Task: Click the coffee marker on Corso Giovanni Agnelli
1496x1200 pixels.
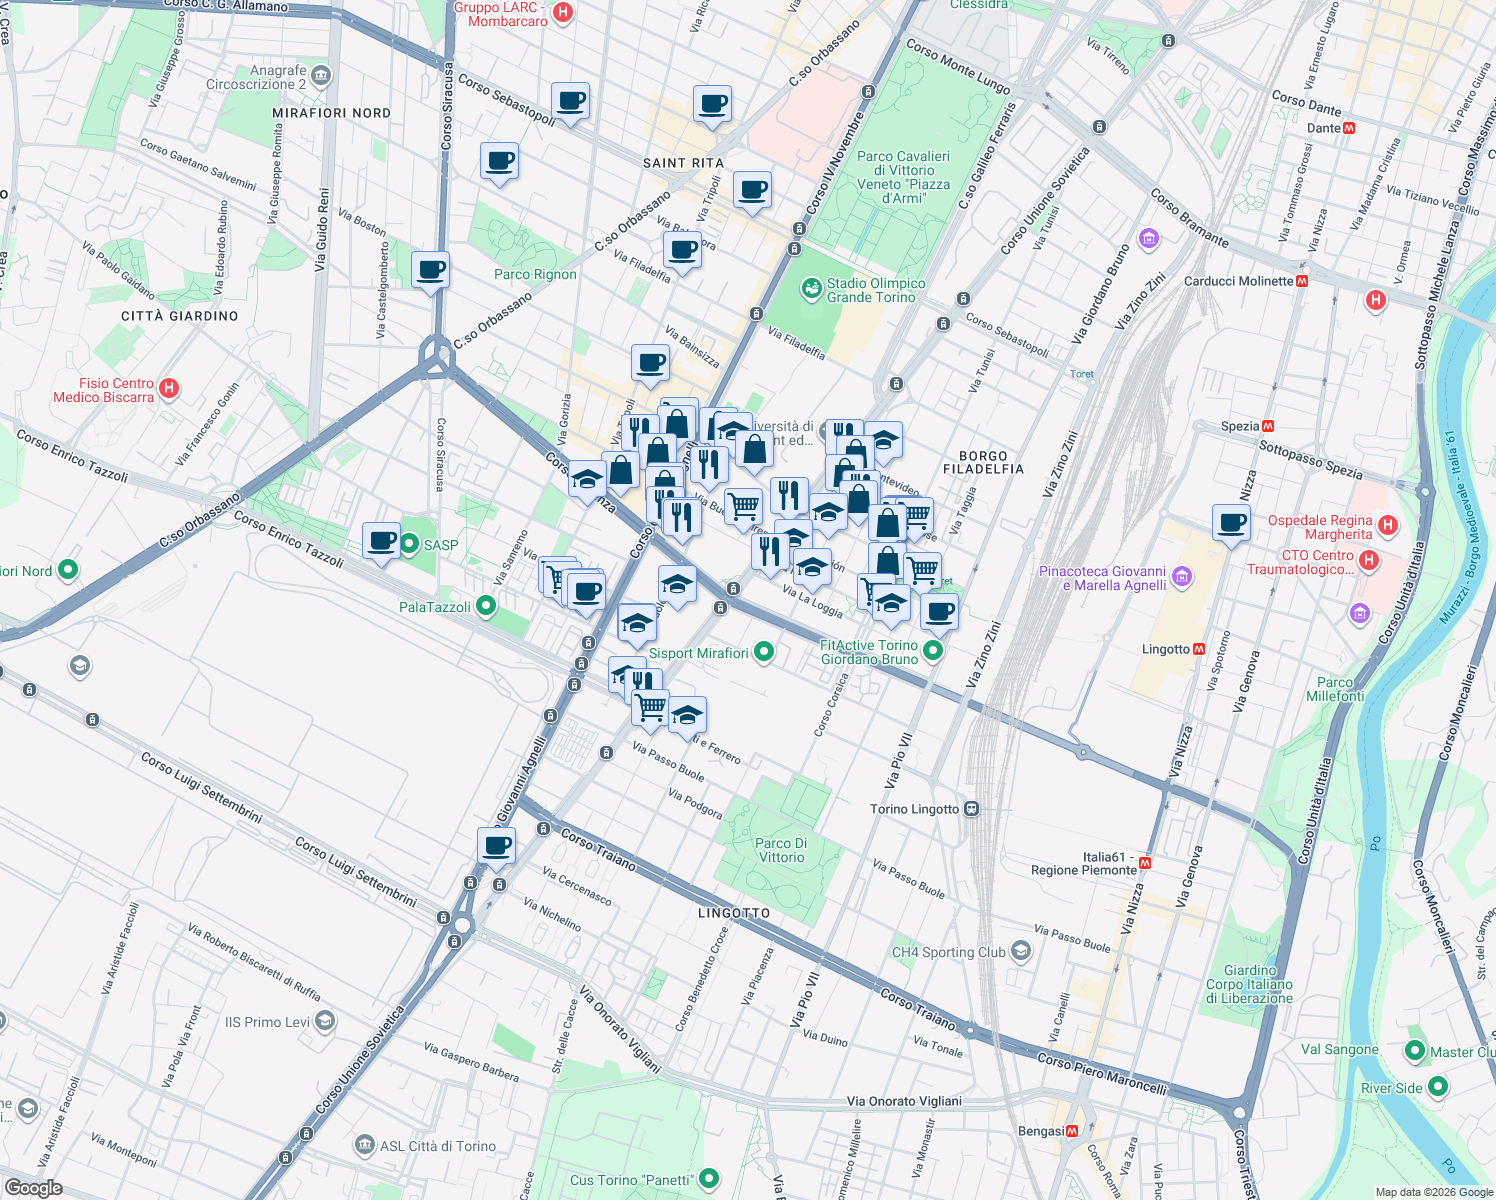Action: tap(497, 847)
